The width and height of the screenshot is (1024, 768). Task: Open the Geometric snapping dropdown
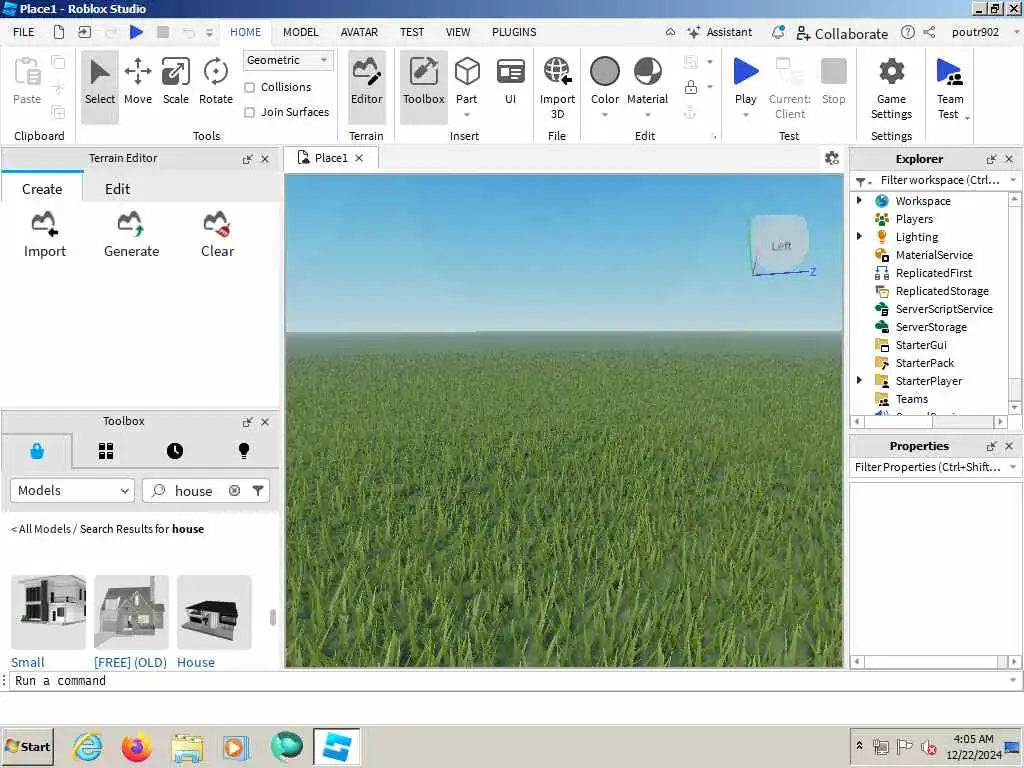(x=288, y=60)
